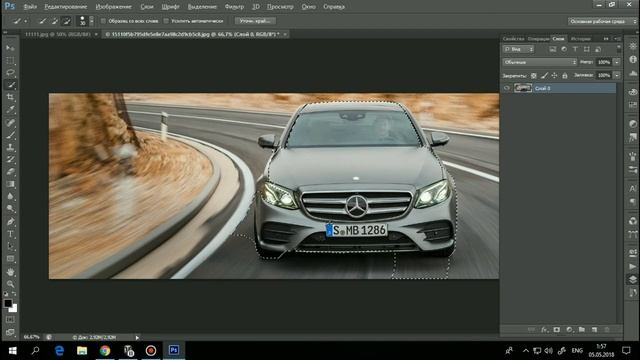Open the Редактирование menu
640x360 pixels.
tap(66, 7)
